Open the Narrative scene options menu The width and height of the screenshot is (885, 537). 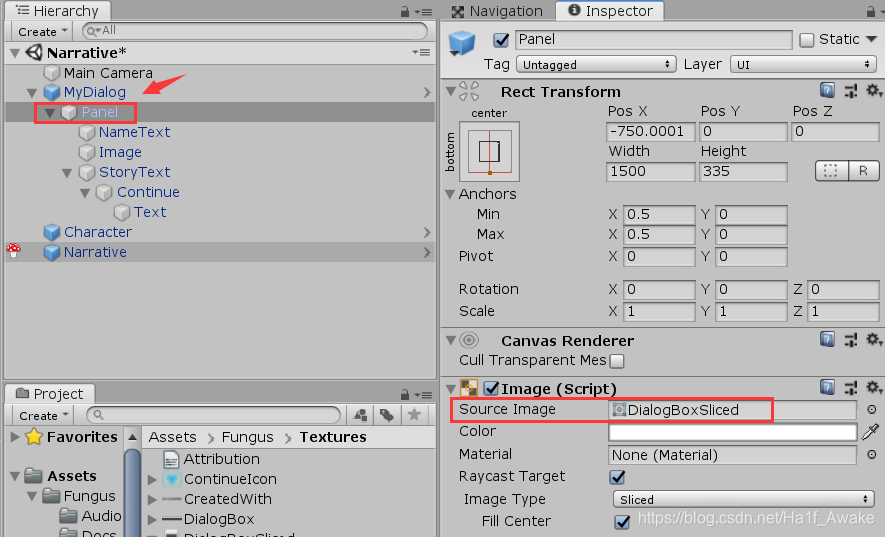421,52
